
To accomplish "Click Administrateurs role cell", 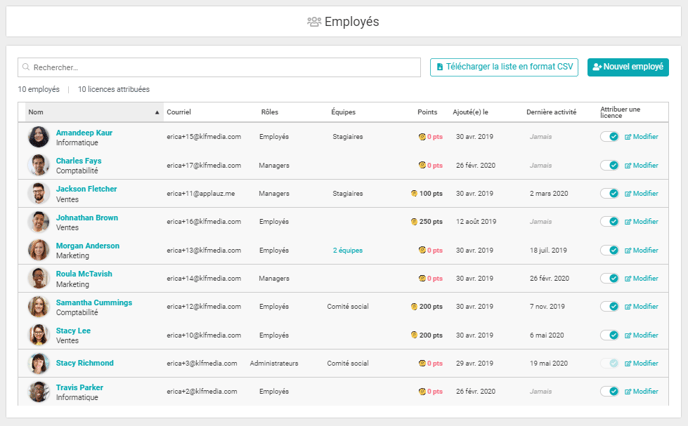I will coord(274,363).
